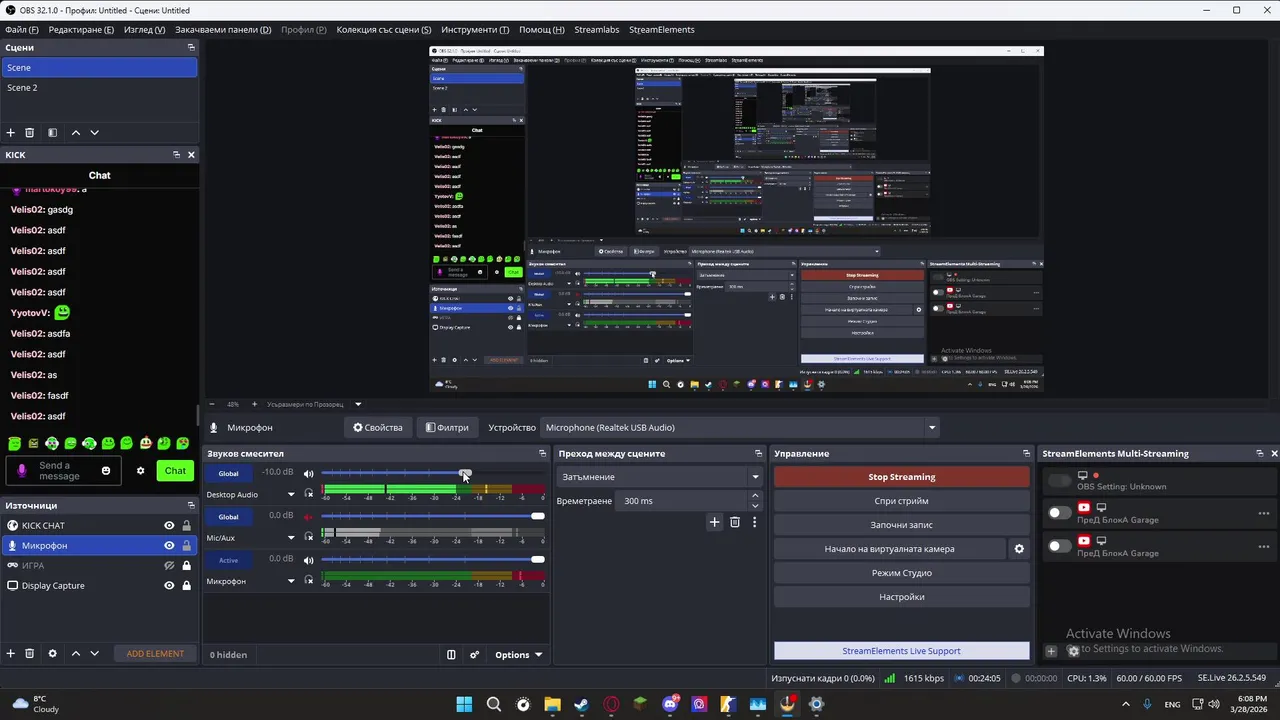Open Настройки from the controls panel
The height and width of the screenshot is (720, 1280).
902,597
